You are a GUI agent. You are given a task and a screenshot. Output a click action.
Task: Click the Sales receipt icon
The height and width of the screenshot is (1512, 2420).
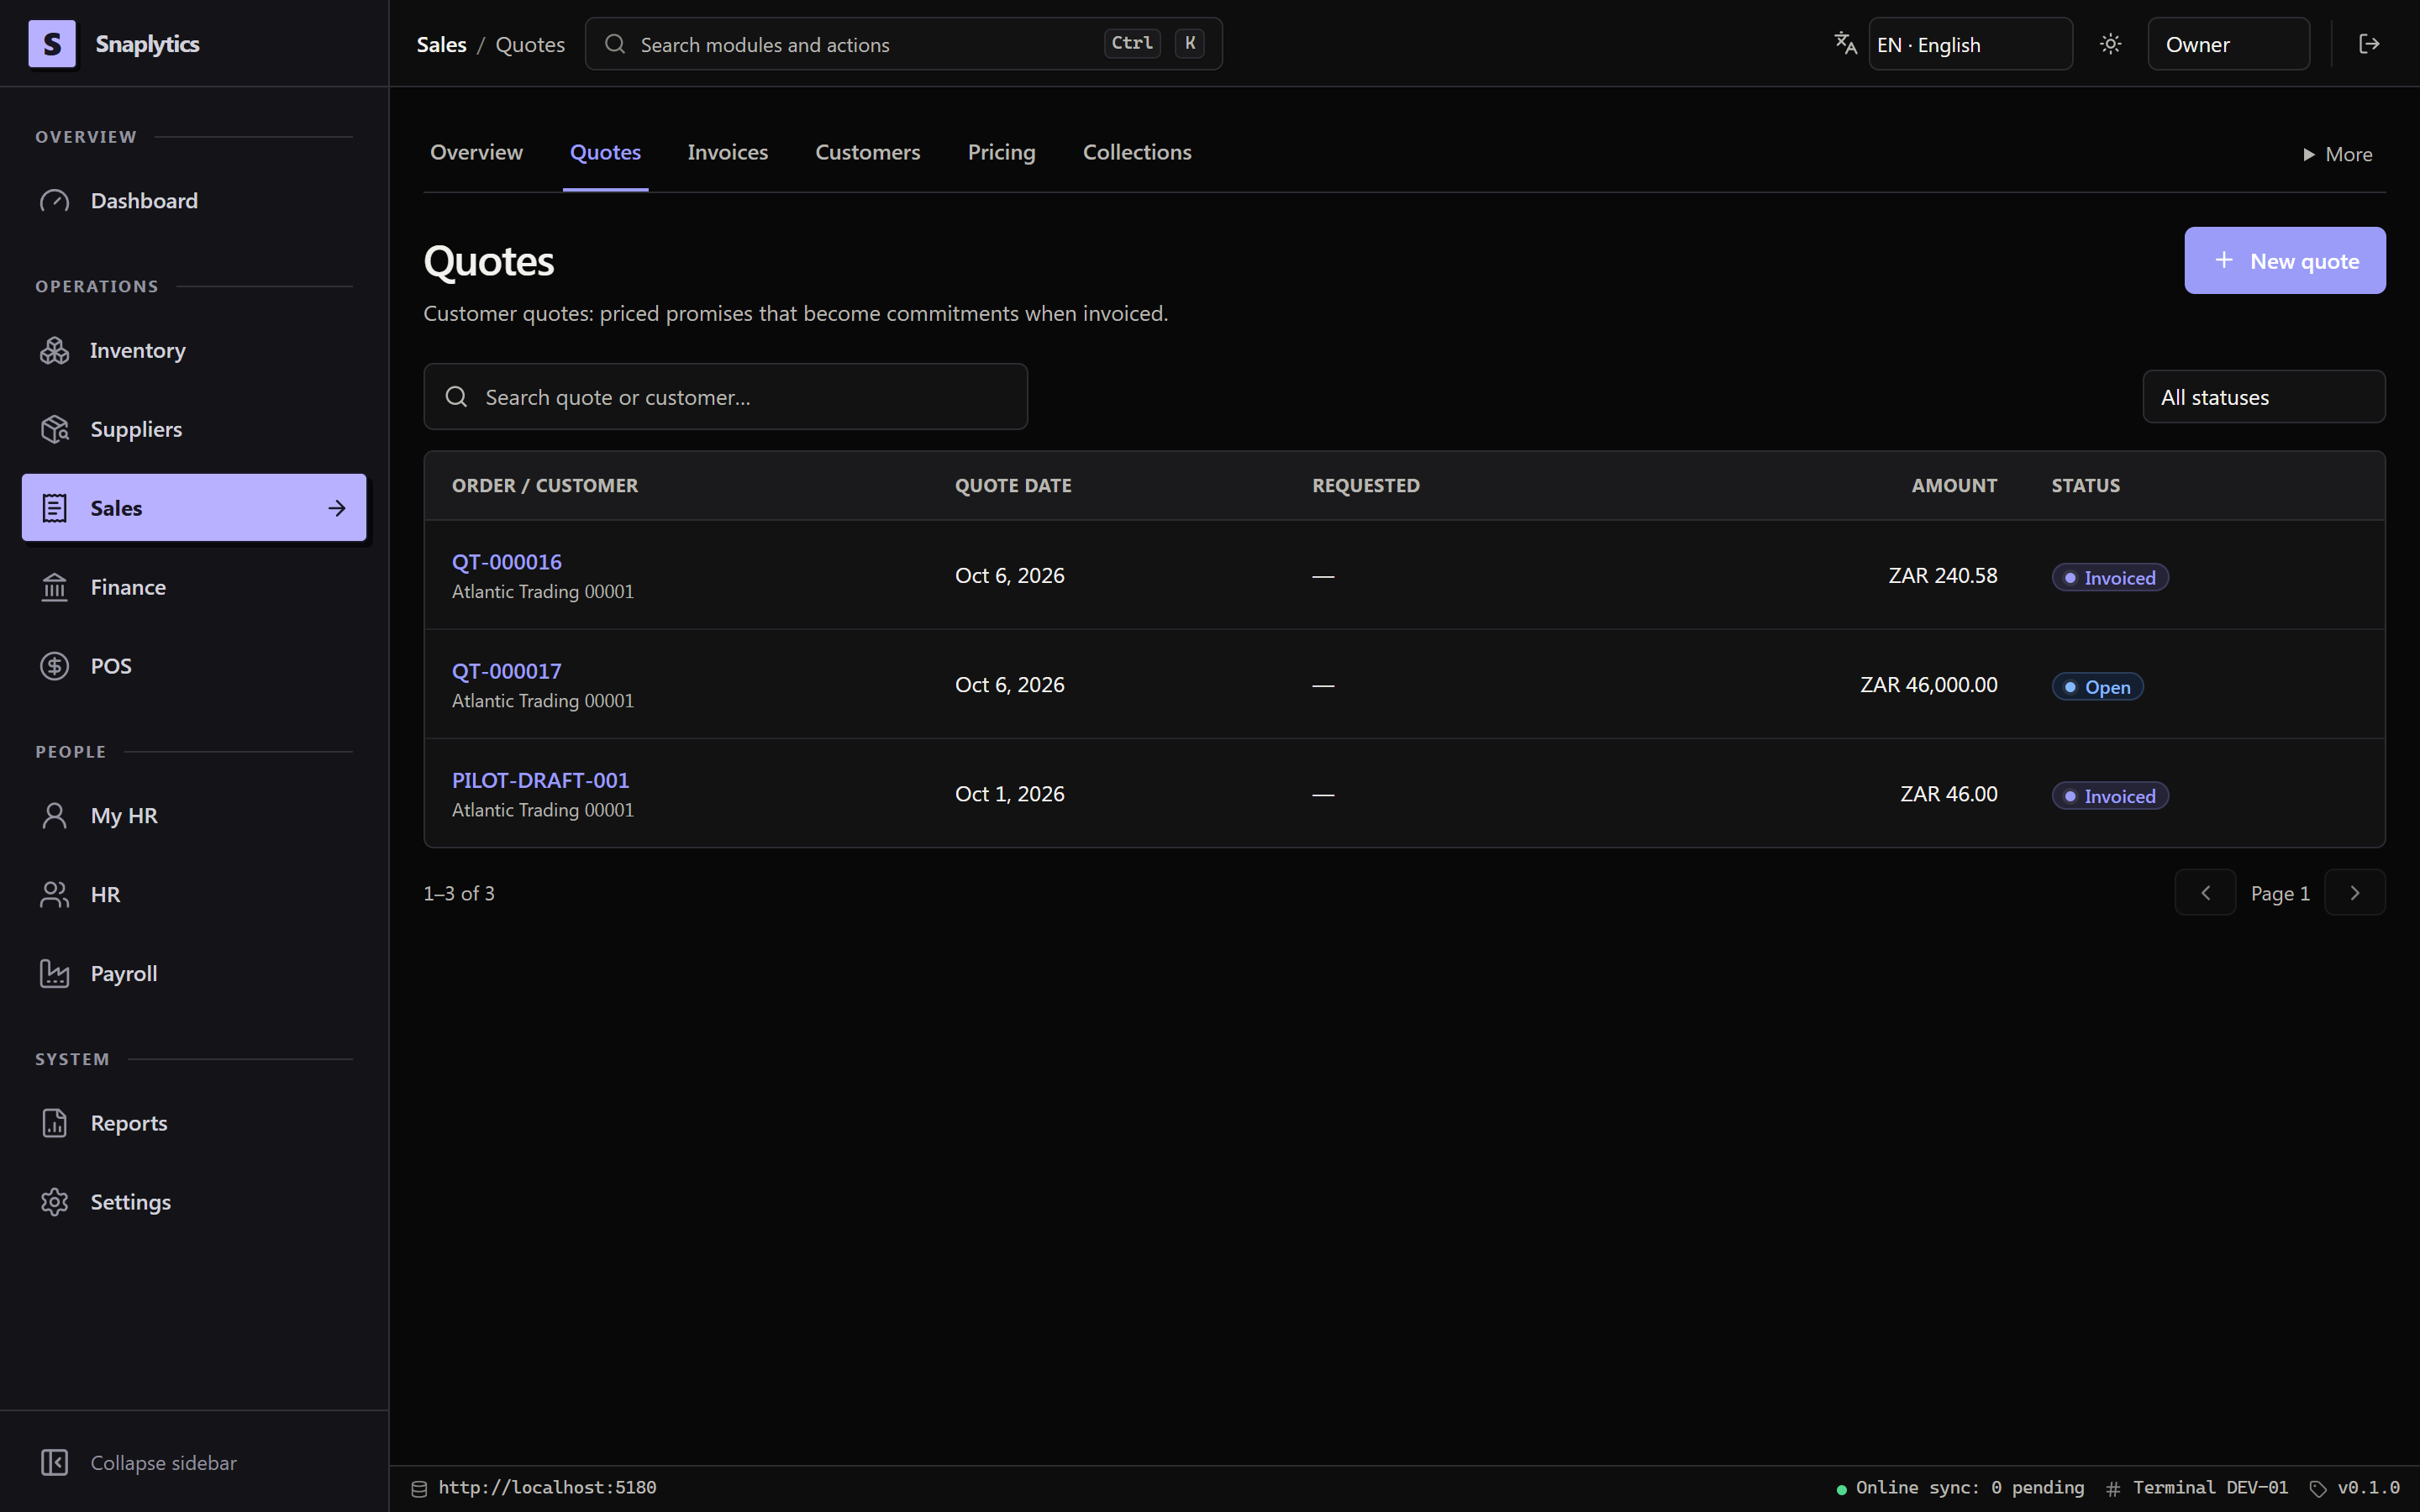(x=55, y=508)
